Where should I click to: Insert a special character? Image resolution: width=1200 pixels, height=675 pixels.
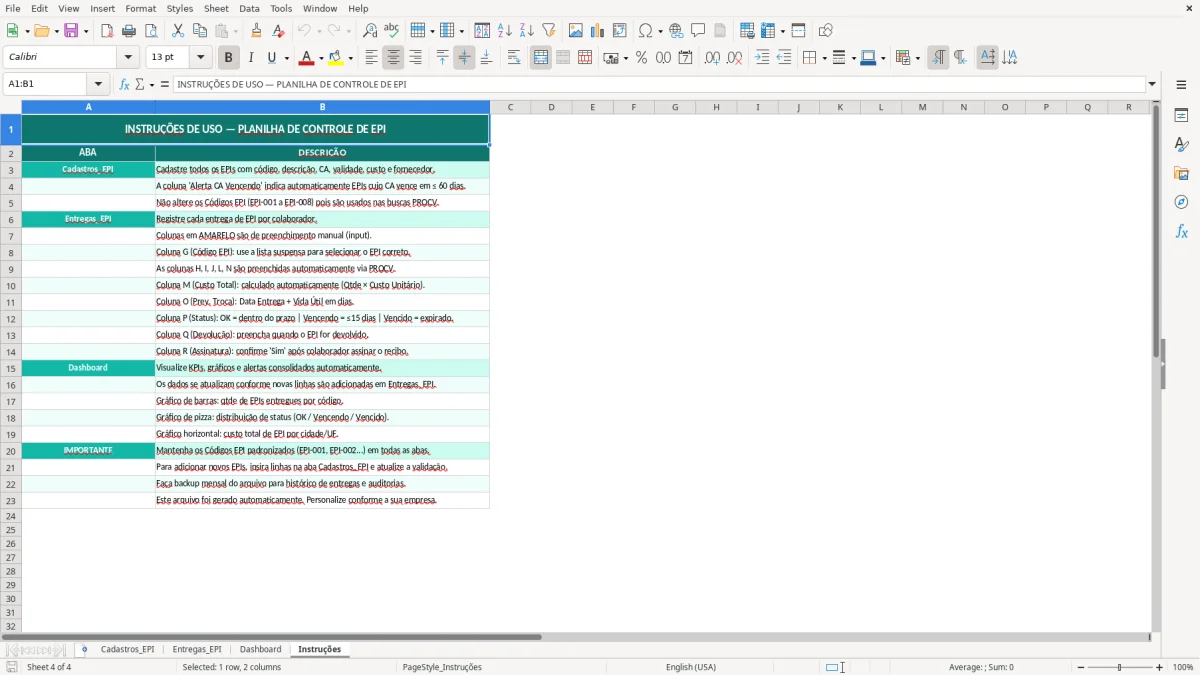[646, 30]
